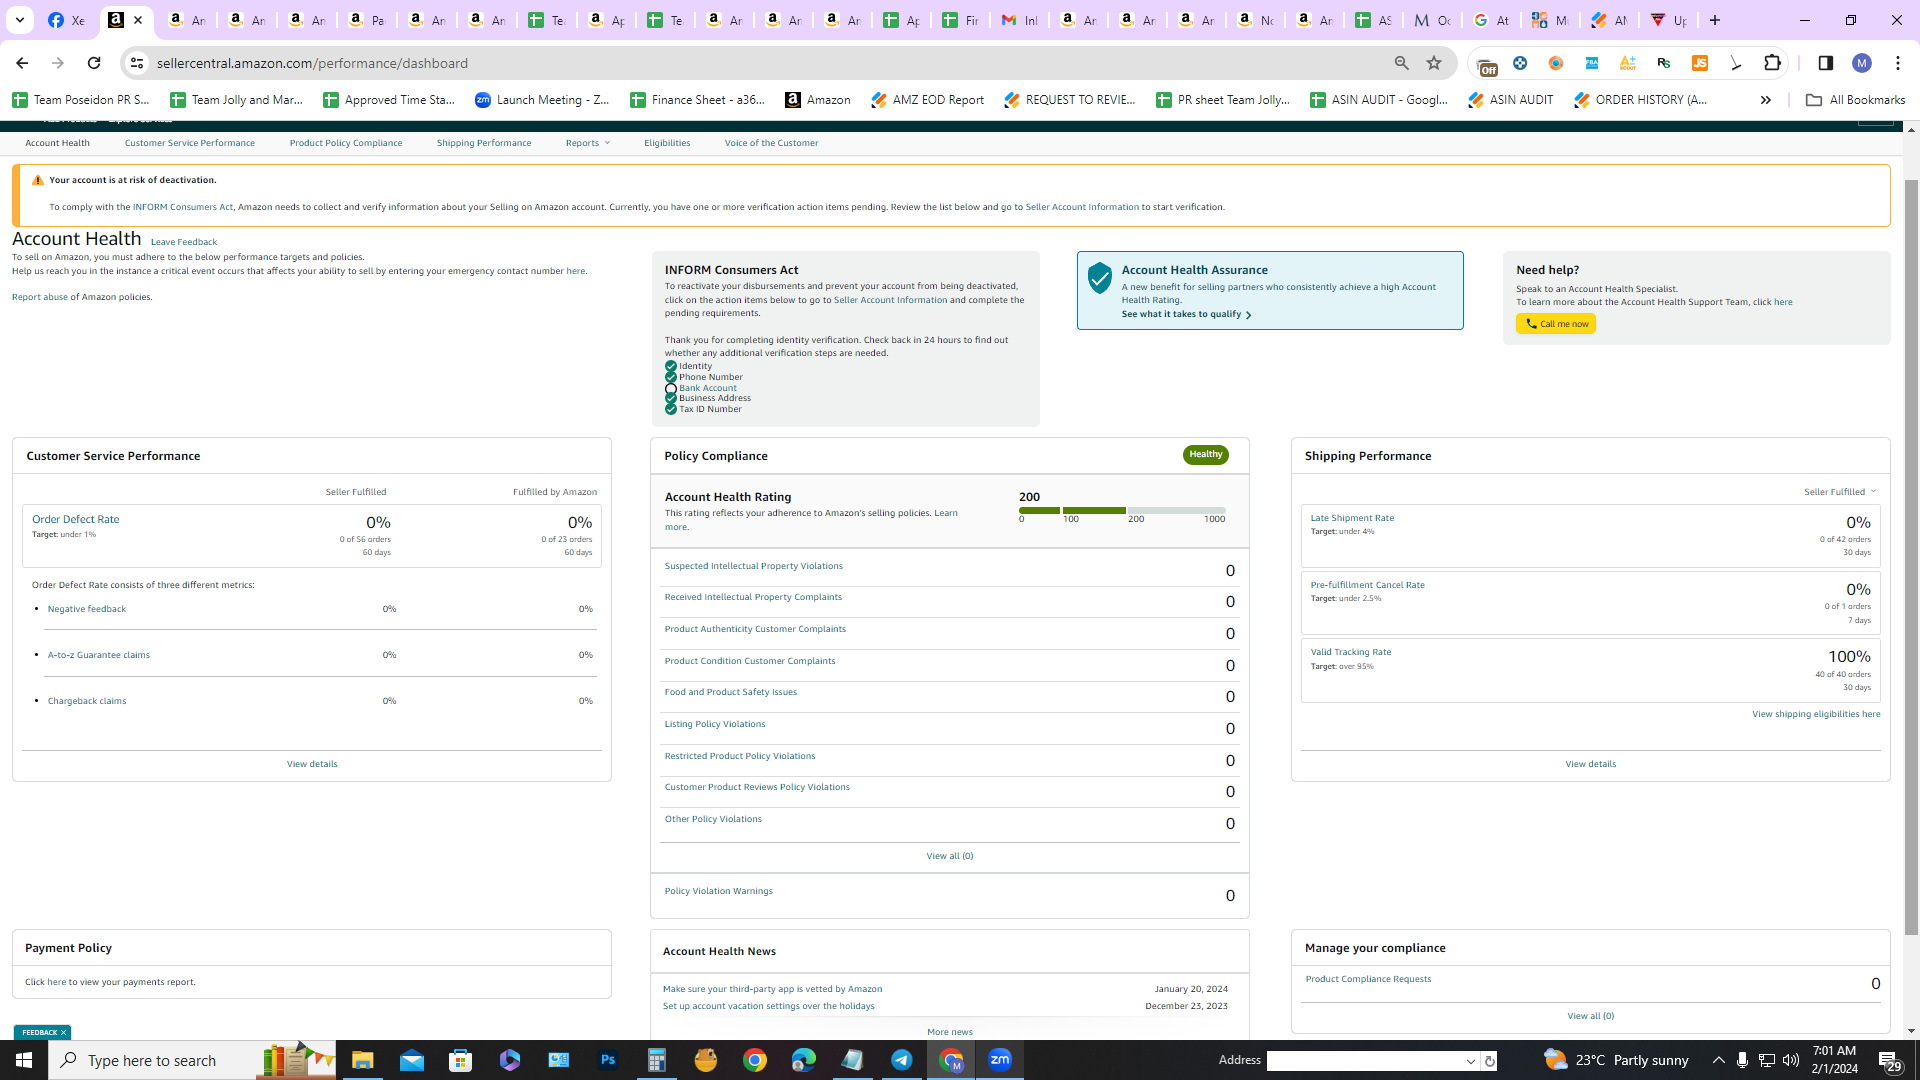
Task: Go to Product Policy Compliance tab
Action: [346, 143]
